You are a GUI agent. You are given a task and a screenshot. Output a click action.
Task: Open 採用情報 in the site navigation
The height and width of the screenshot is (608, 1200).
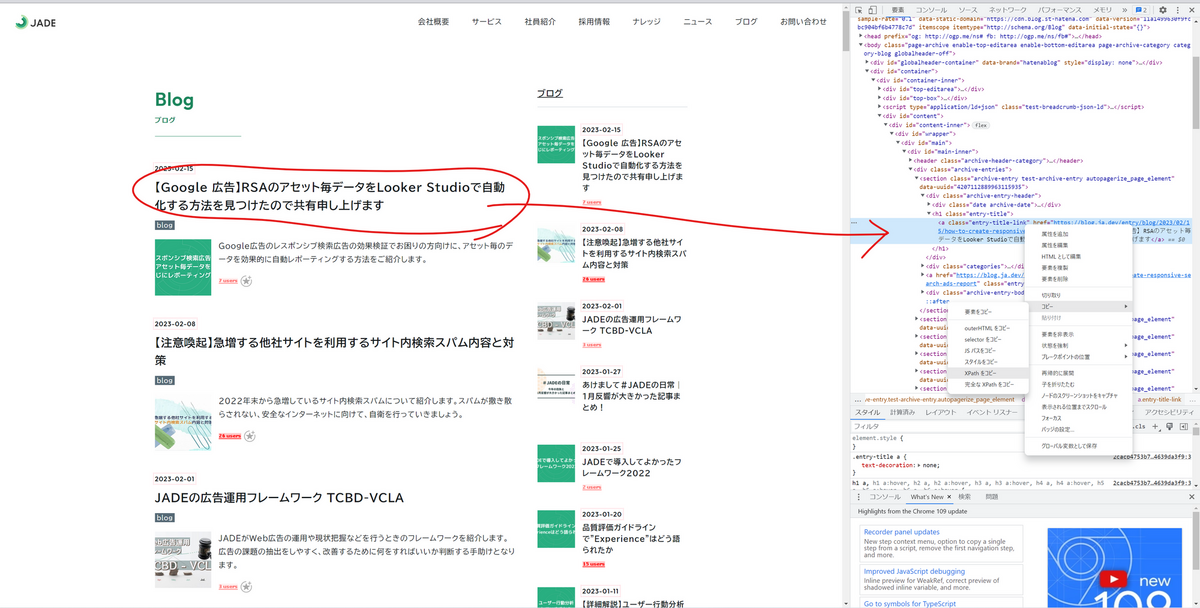(x=594, y=21)
